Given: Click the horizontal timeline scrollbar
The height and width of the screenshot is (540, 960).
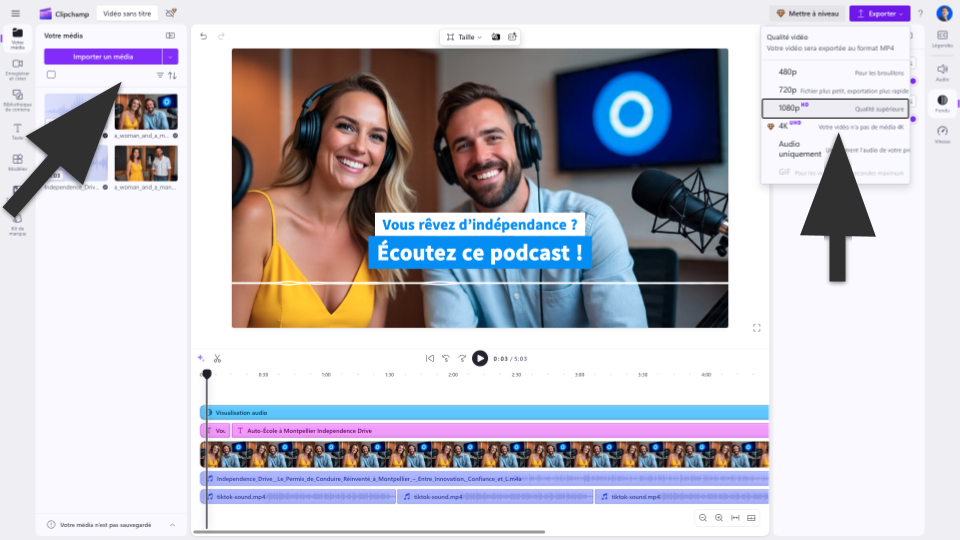Looking at the screenshot, I should [x=369, y=532].
